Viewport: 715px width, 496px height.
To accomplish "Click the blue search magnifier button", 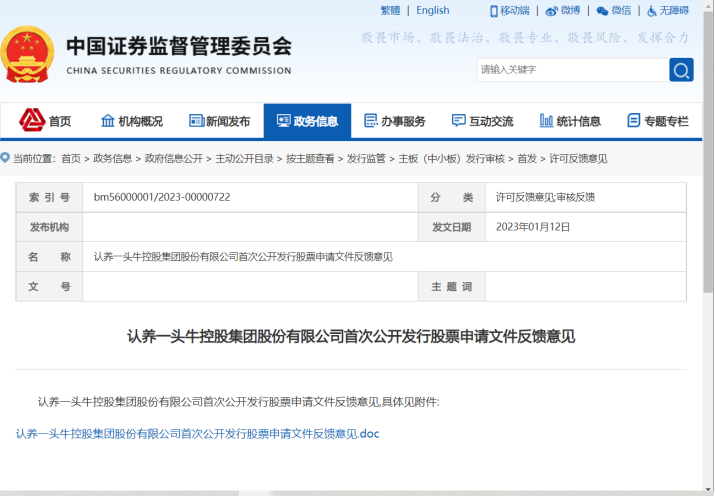I will (x=681, y=70).
